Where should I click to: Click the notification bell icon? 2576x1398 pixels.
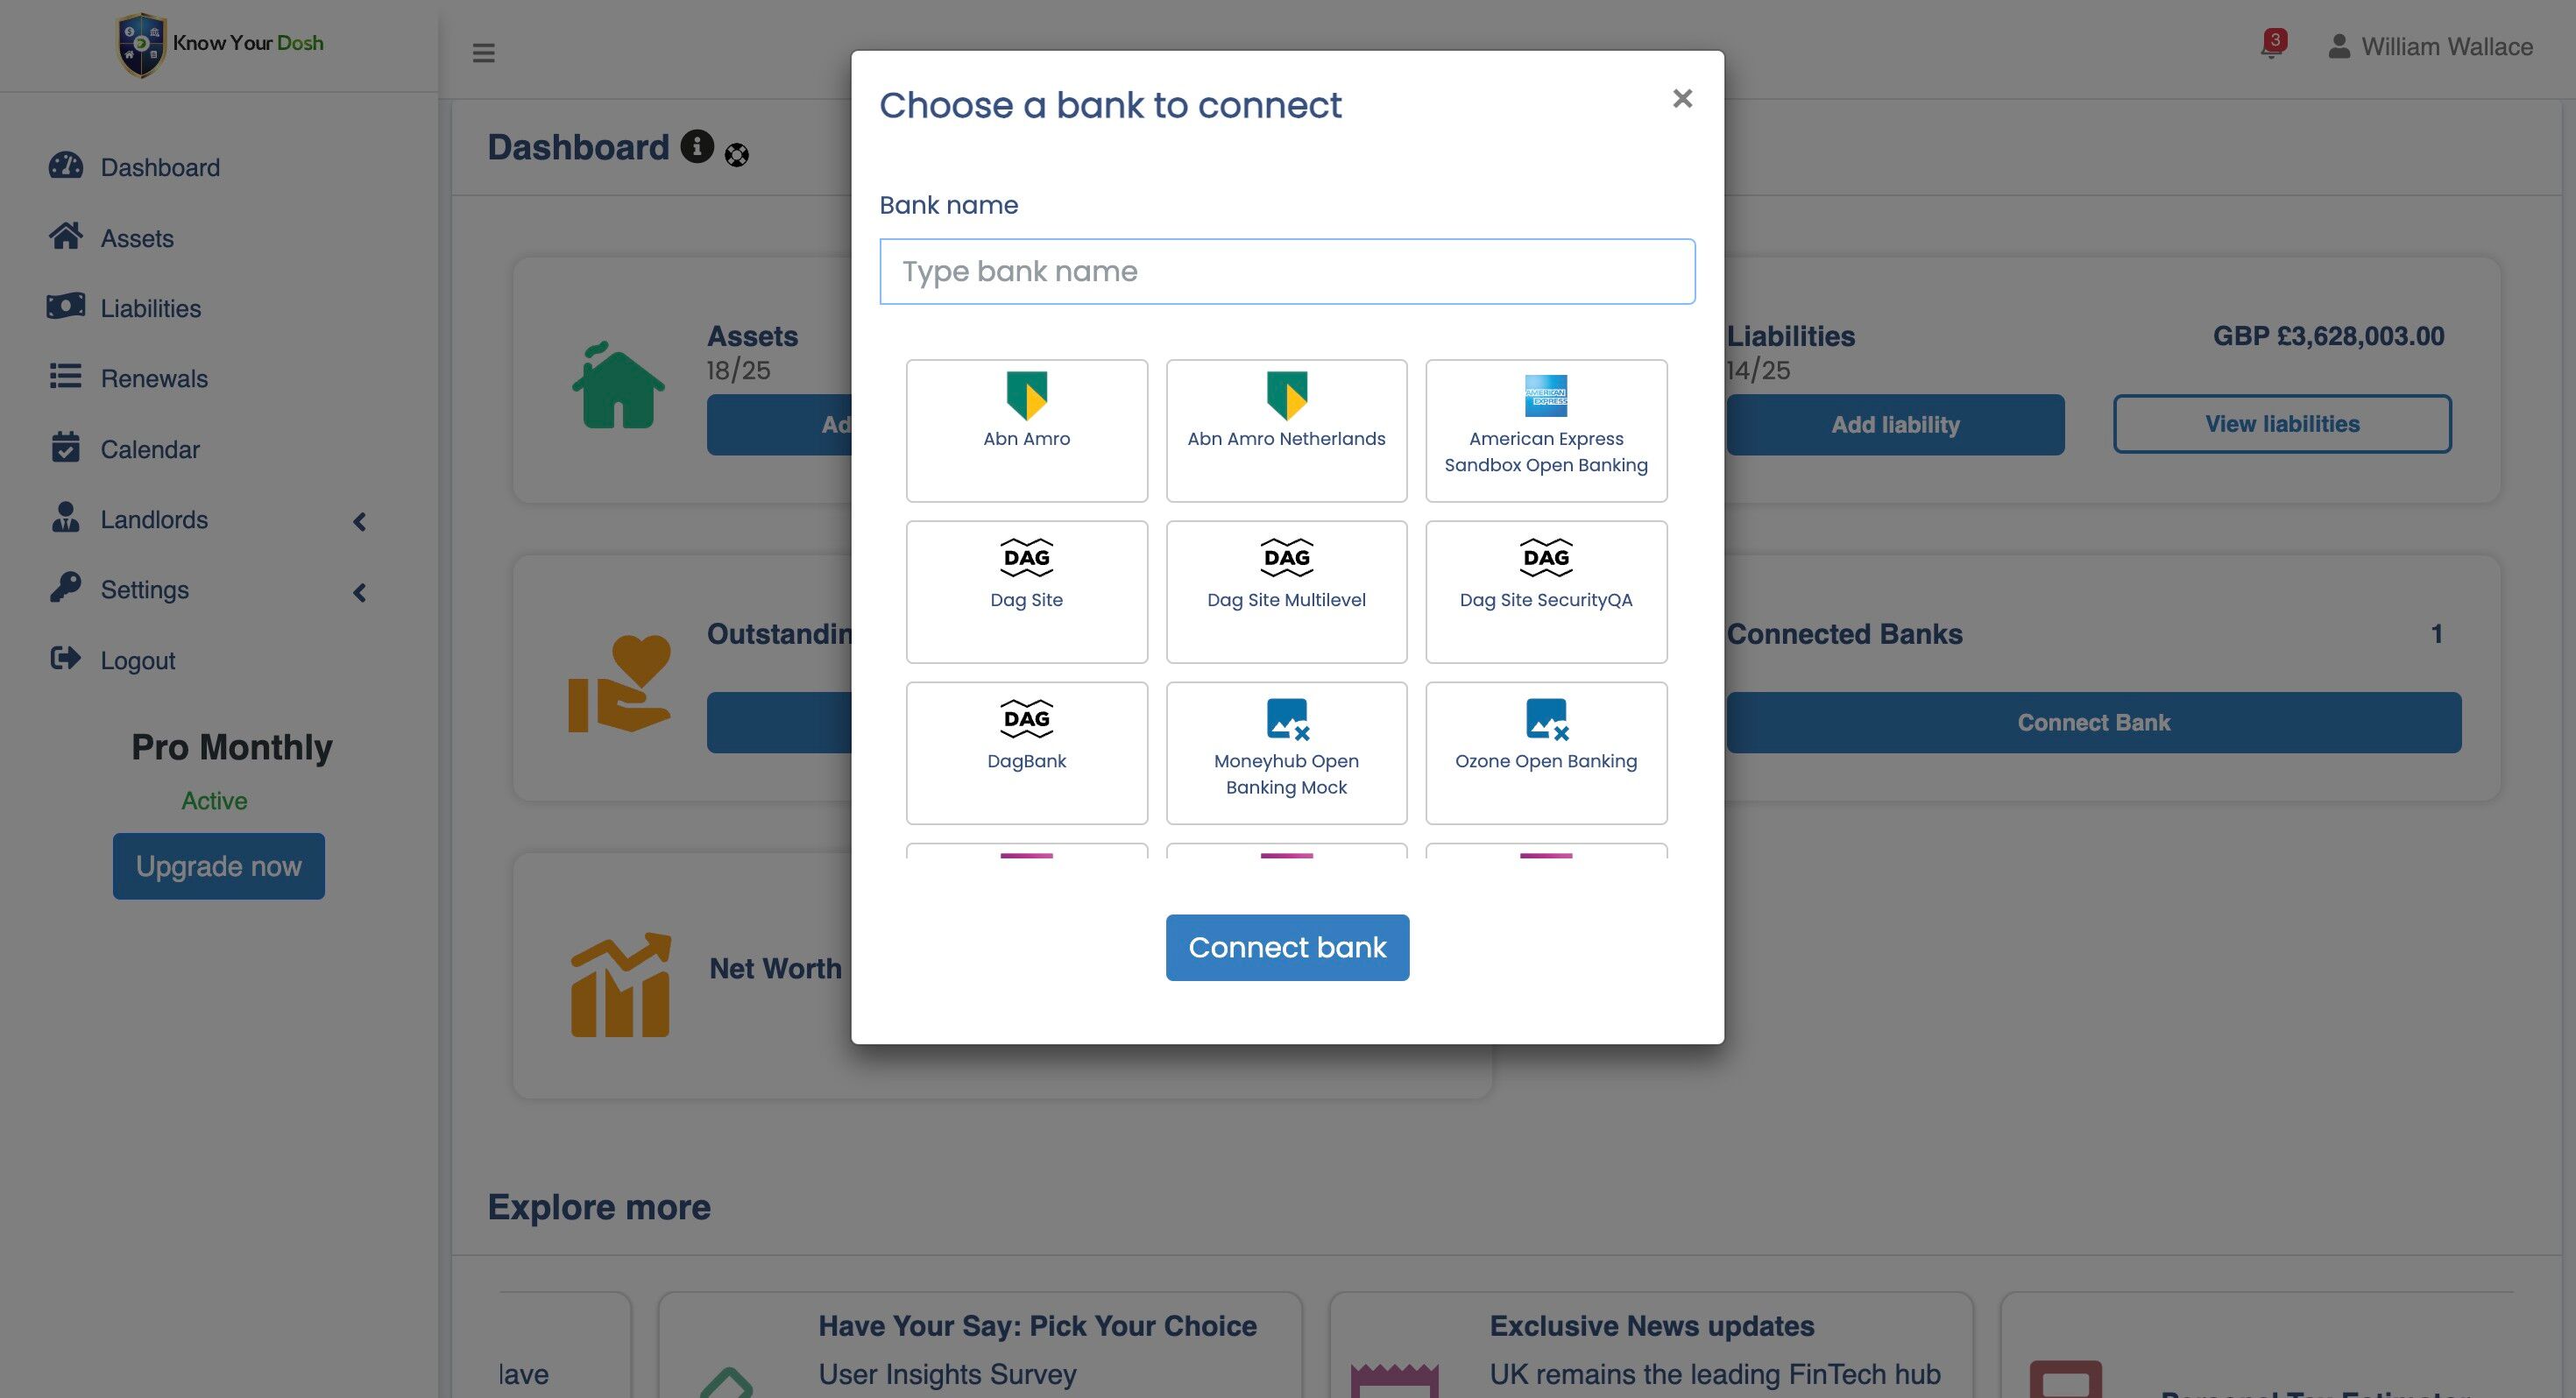[2270, 47]
